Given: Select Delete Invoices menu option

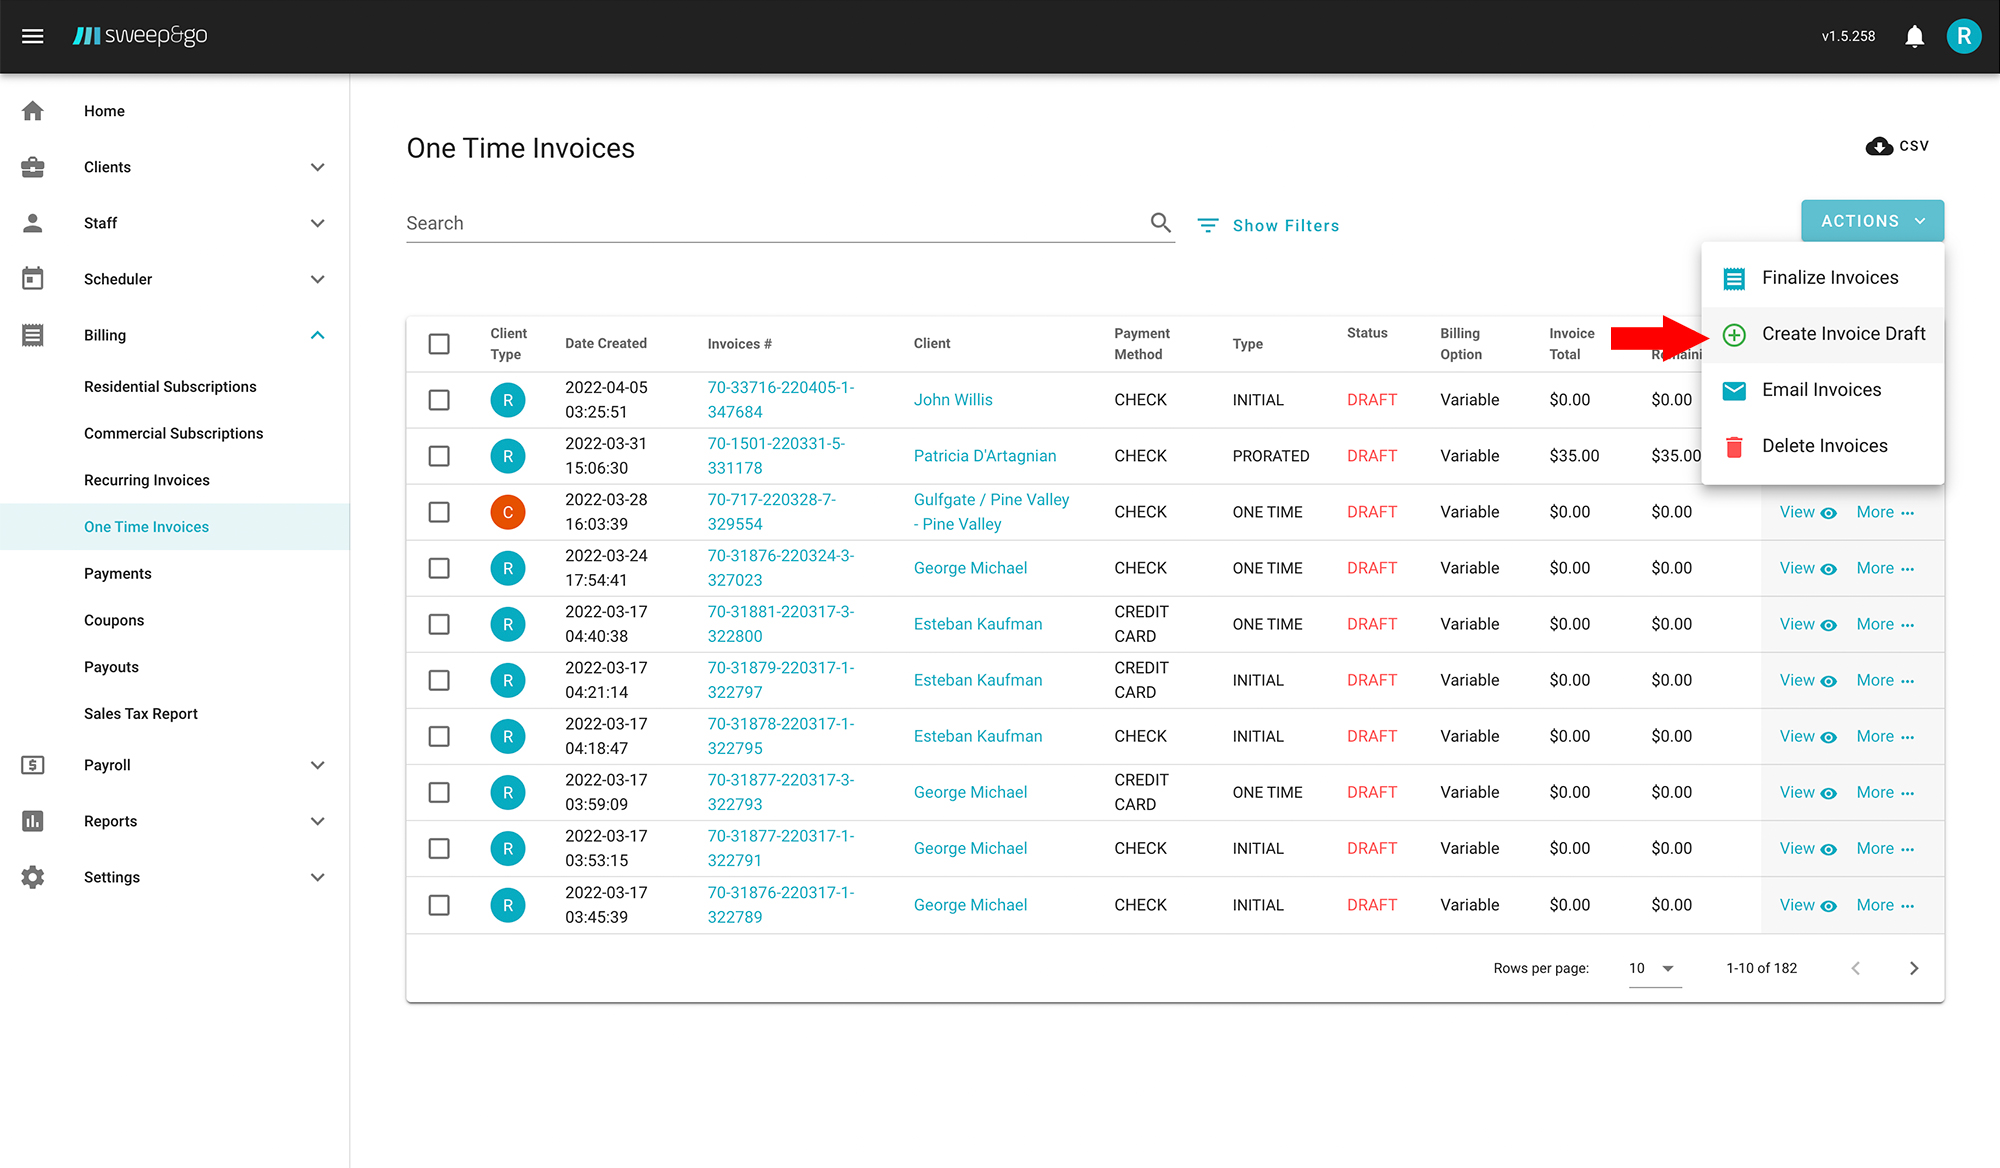Looking at the screenshot, I should point(1824,446).
